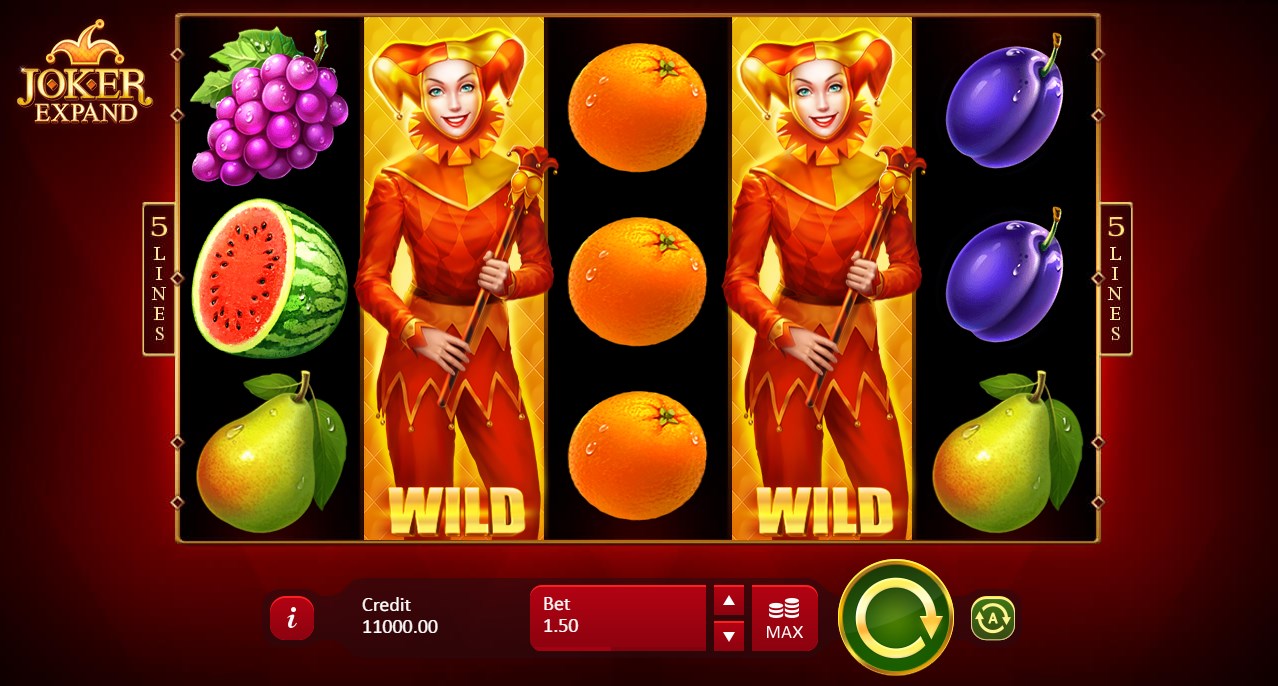Click the bottom orange symbol
This screenshot has width=1278, height=686.
(637, 455)
